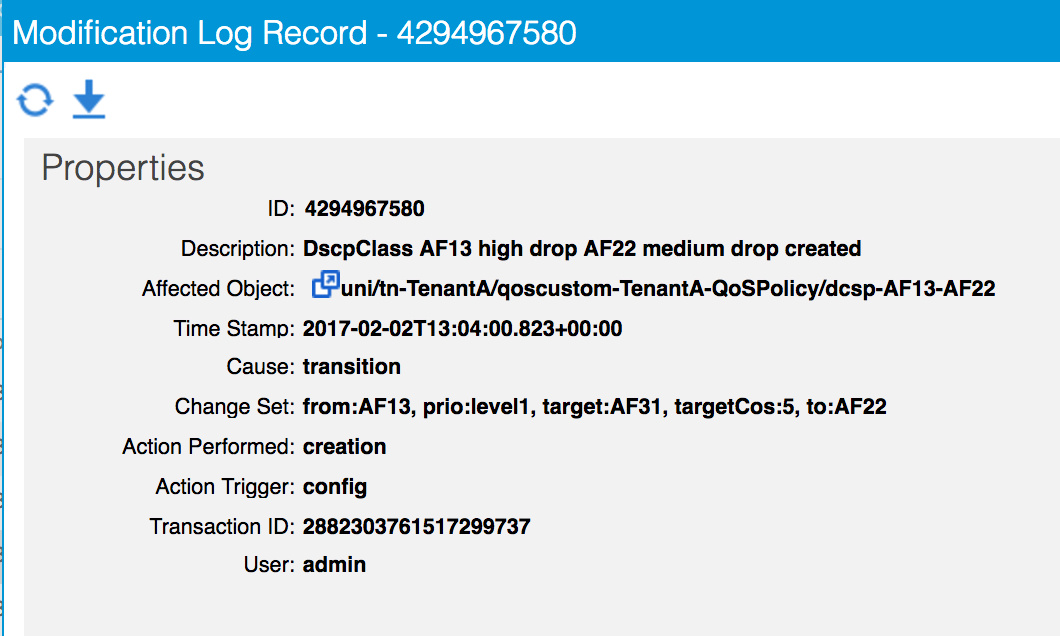Select the Transaction ID number 288230376151729973​7
Viewport: 1060px width, 636px height.
click(416, 527)
